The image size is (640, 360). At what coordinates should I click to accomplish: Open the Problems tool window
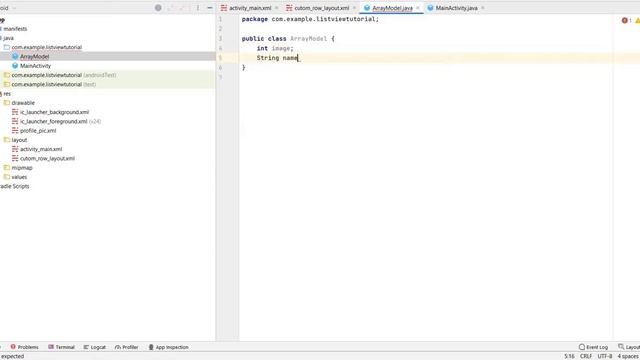[24, 347]
